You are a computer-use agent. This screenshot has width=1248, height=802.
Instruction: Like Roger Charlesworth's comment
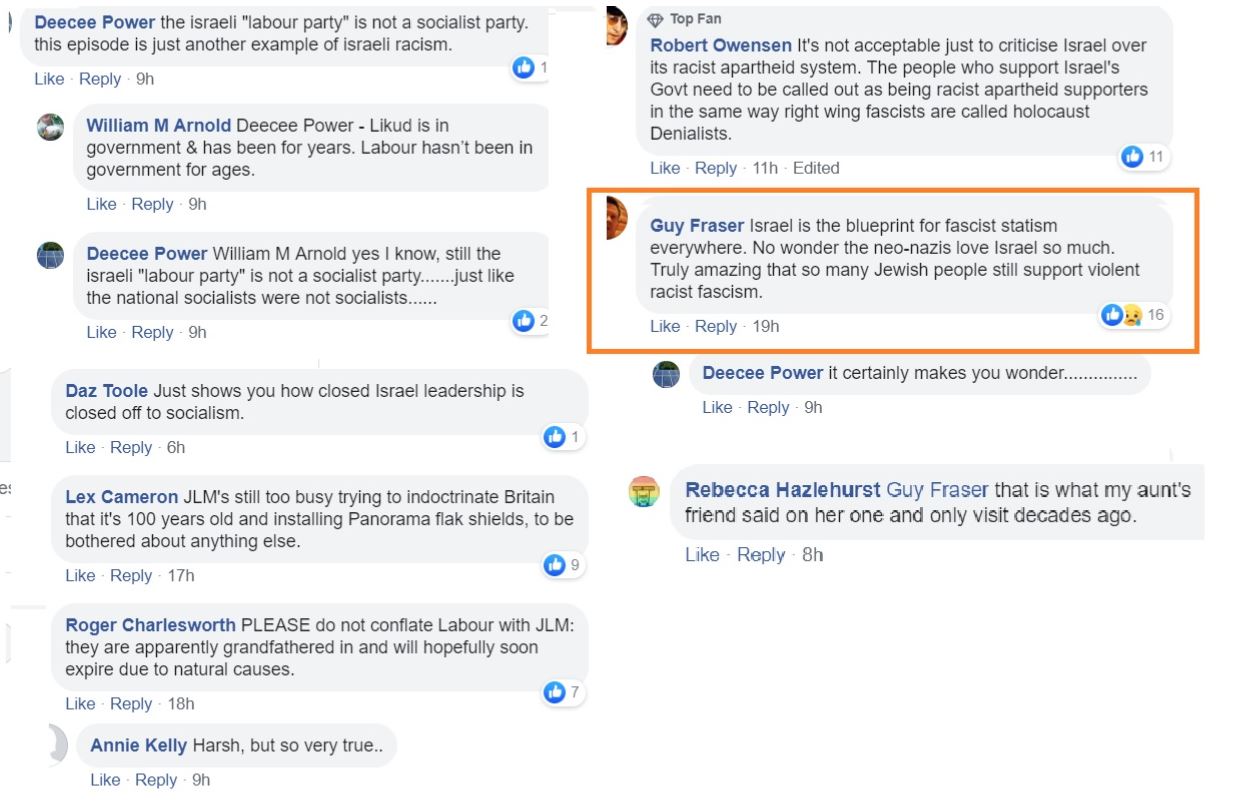click(x=80, y=704)
